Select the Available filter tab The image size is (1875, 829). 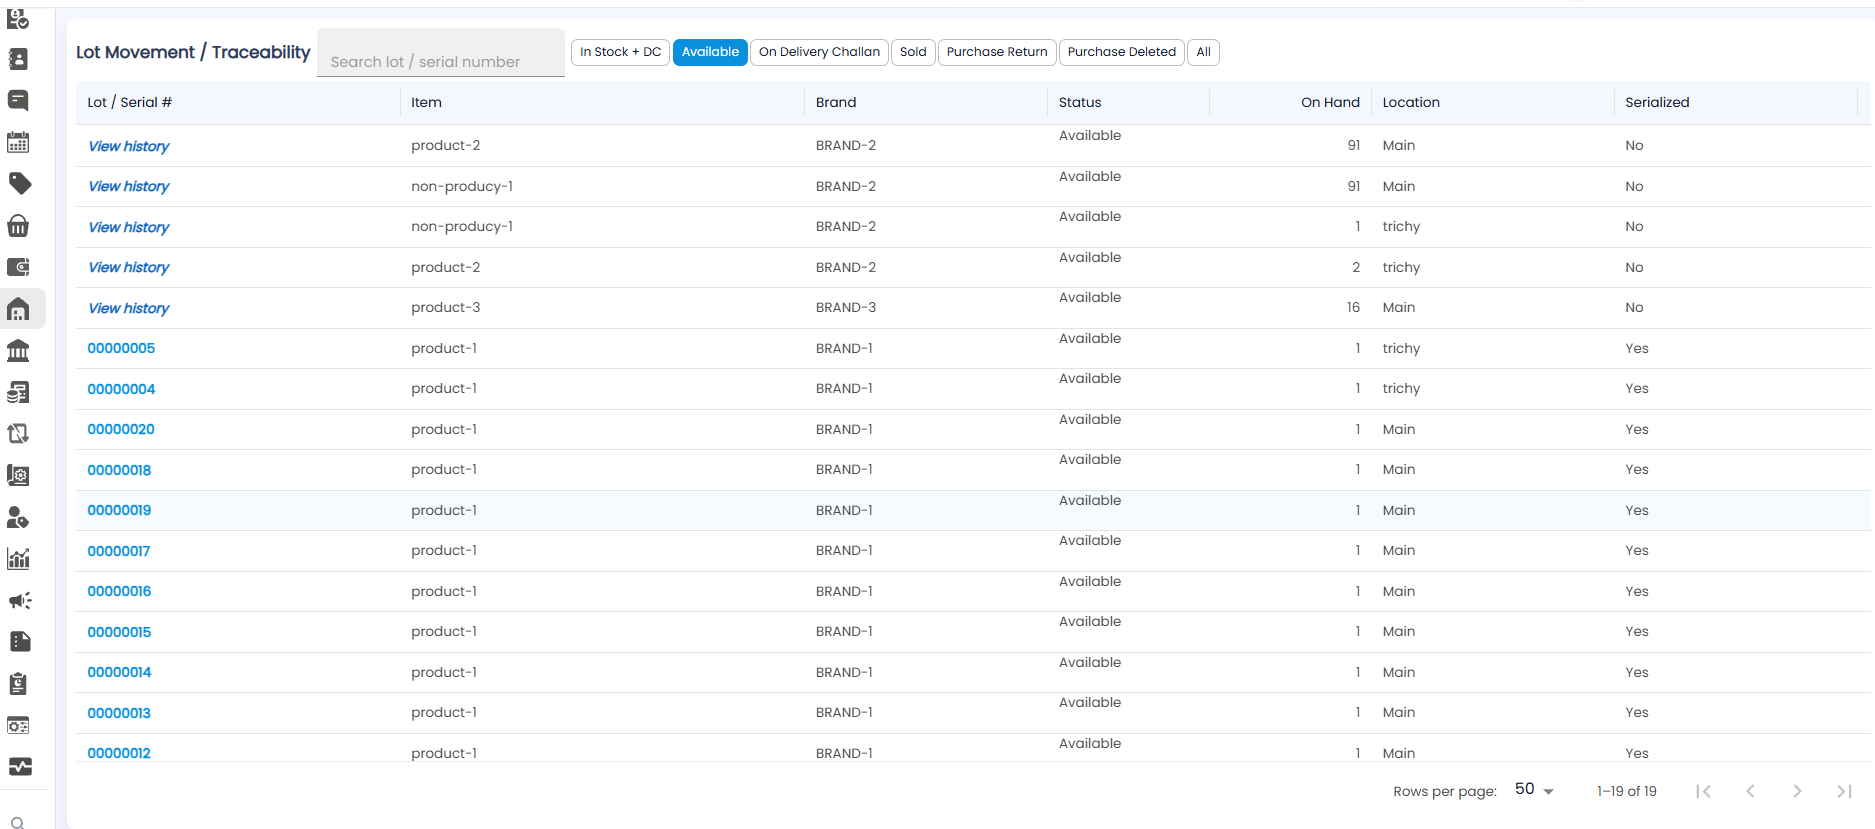(710, 52)
